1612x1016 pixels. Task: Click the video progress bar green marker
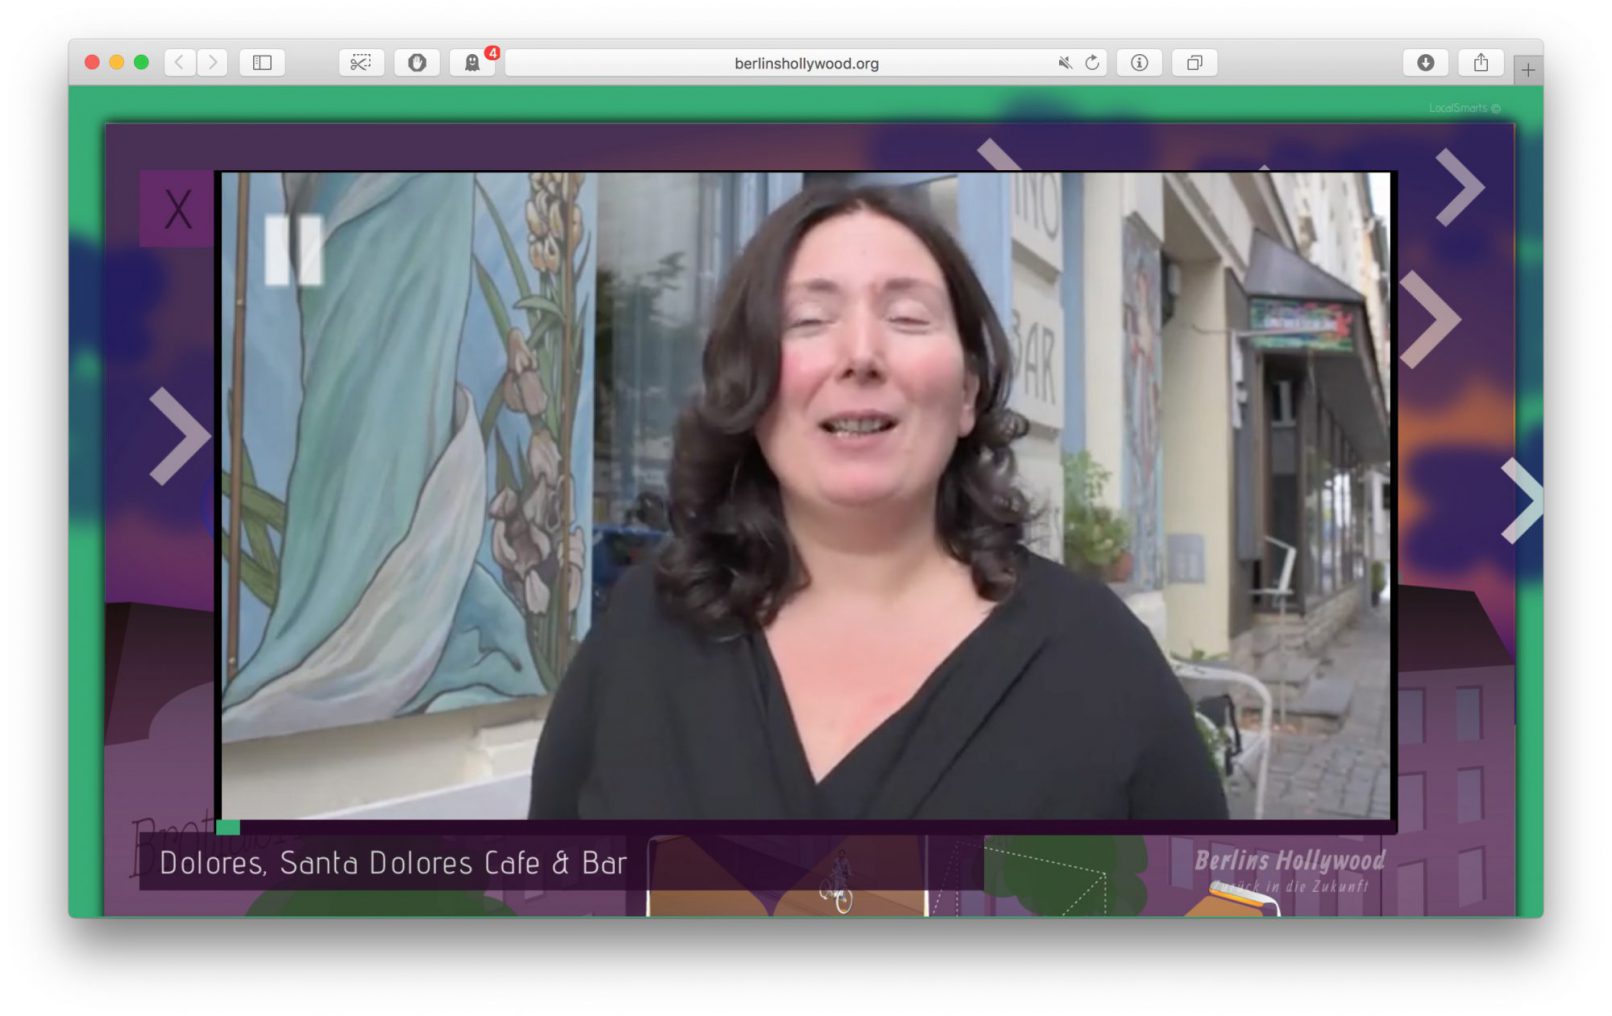click(x=228, y=827)
